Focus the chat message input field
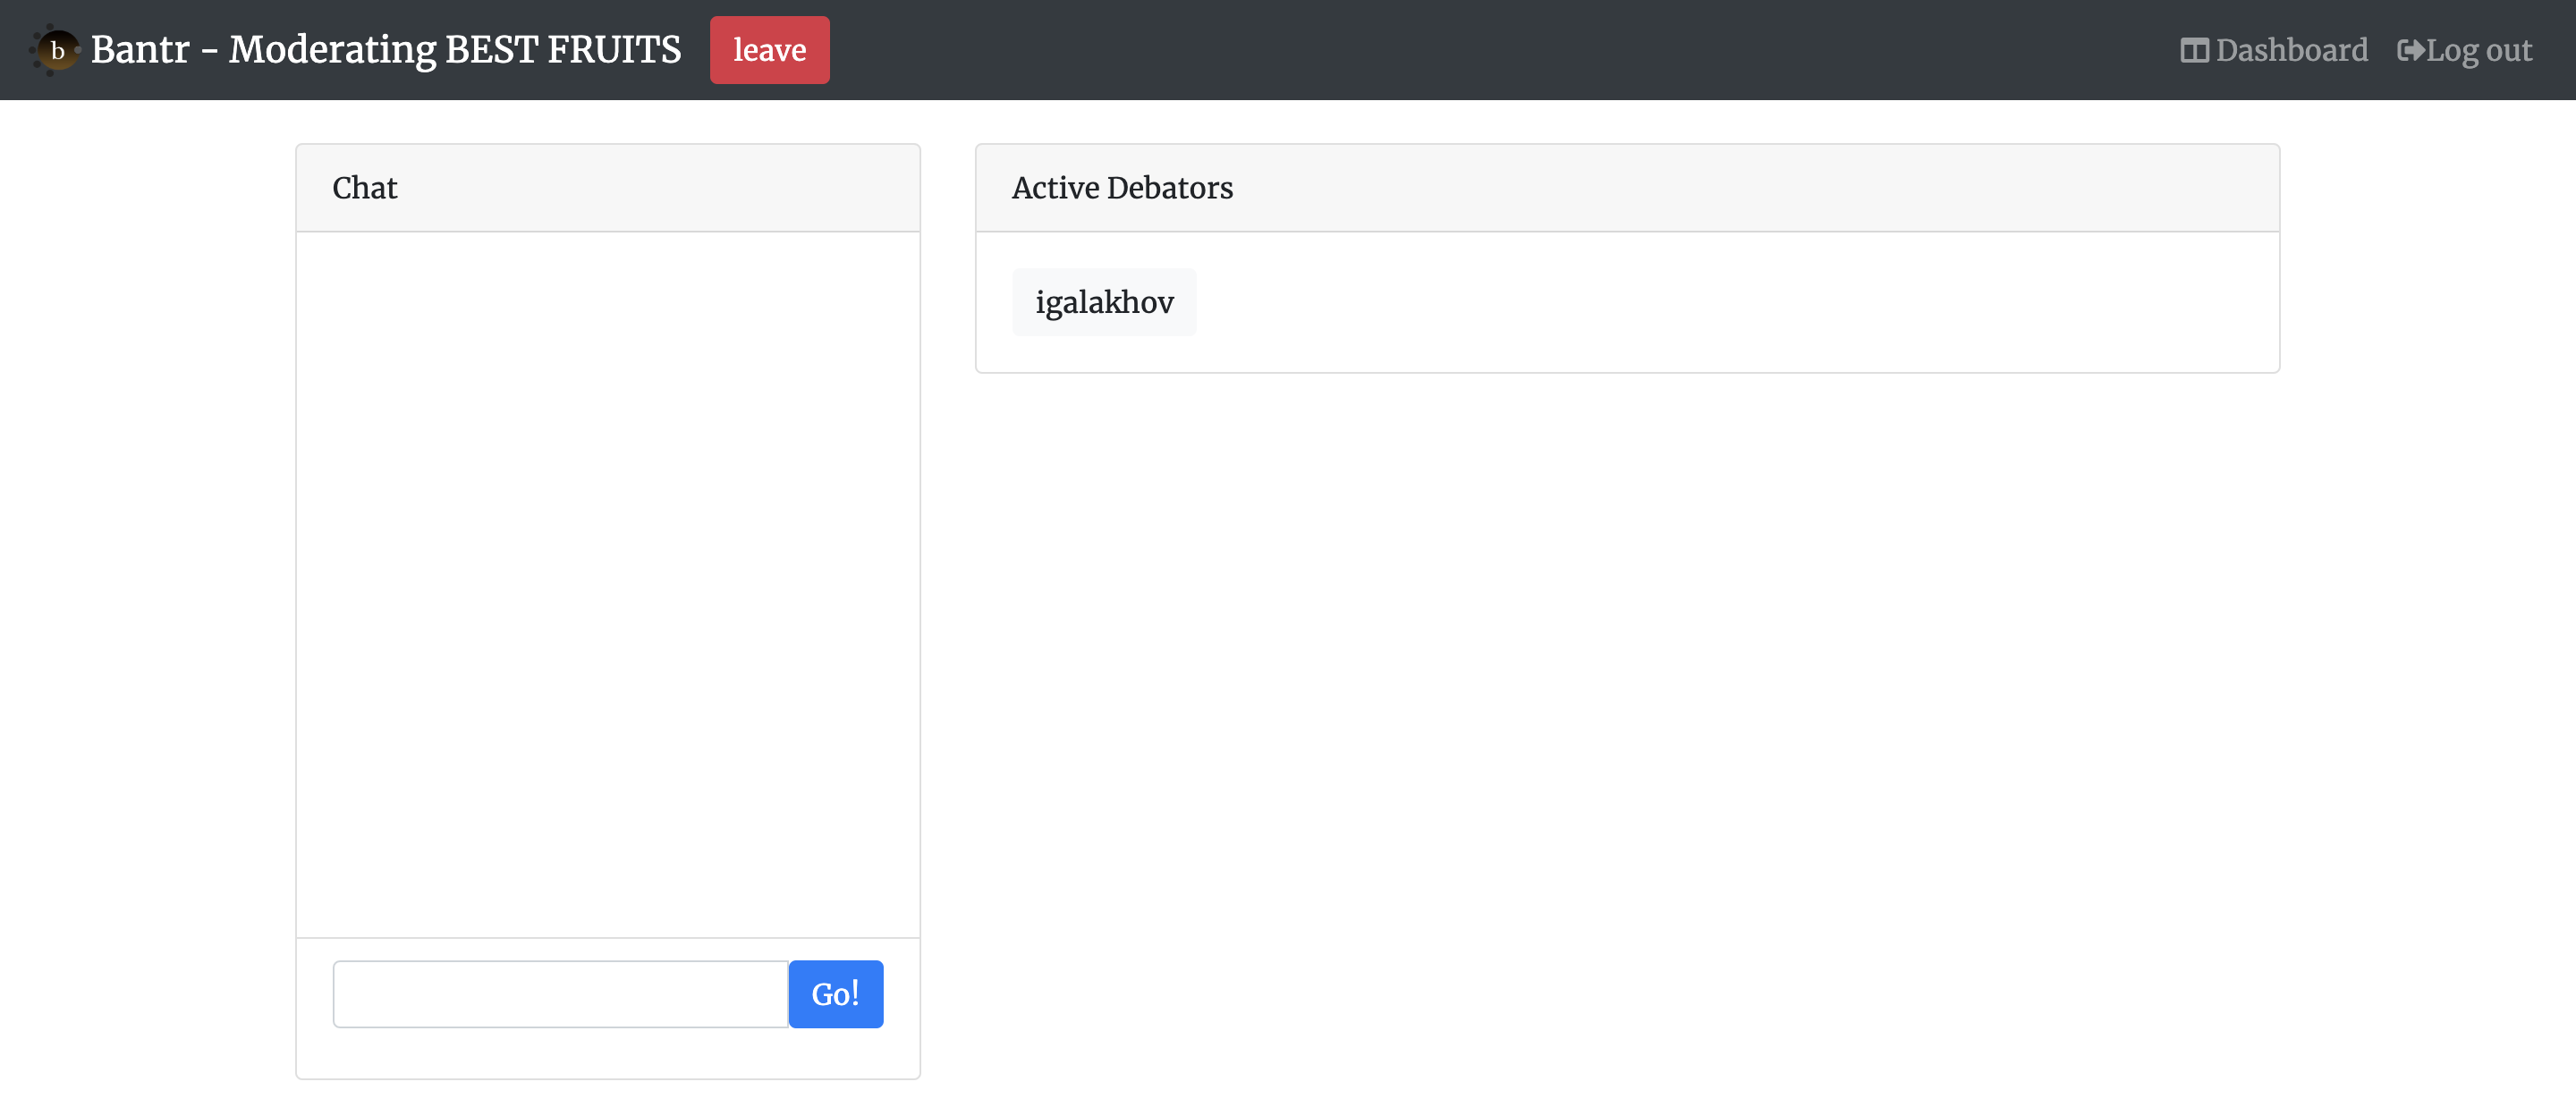The height and width of the screenshot is (1107, 2576). pos(560,993)
